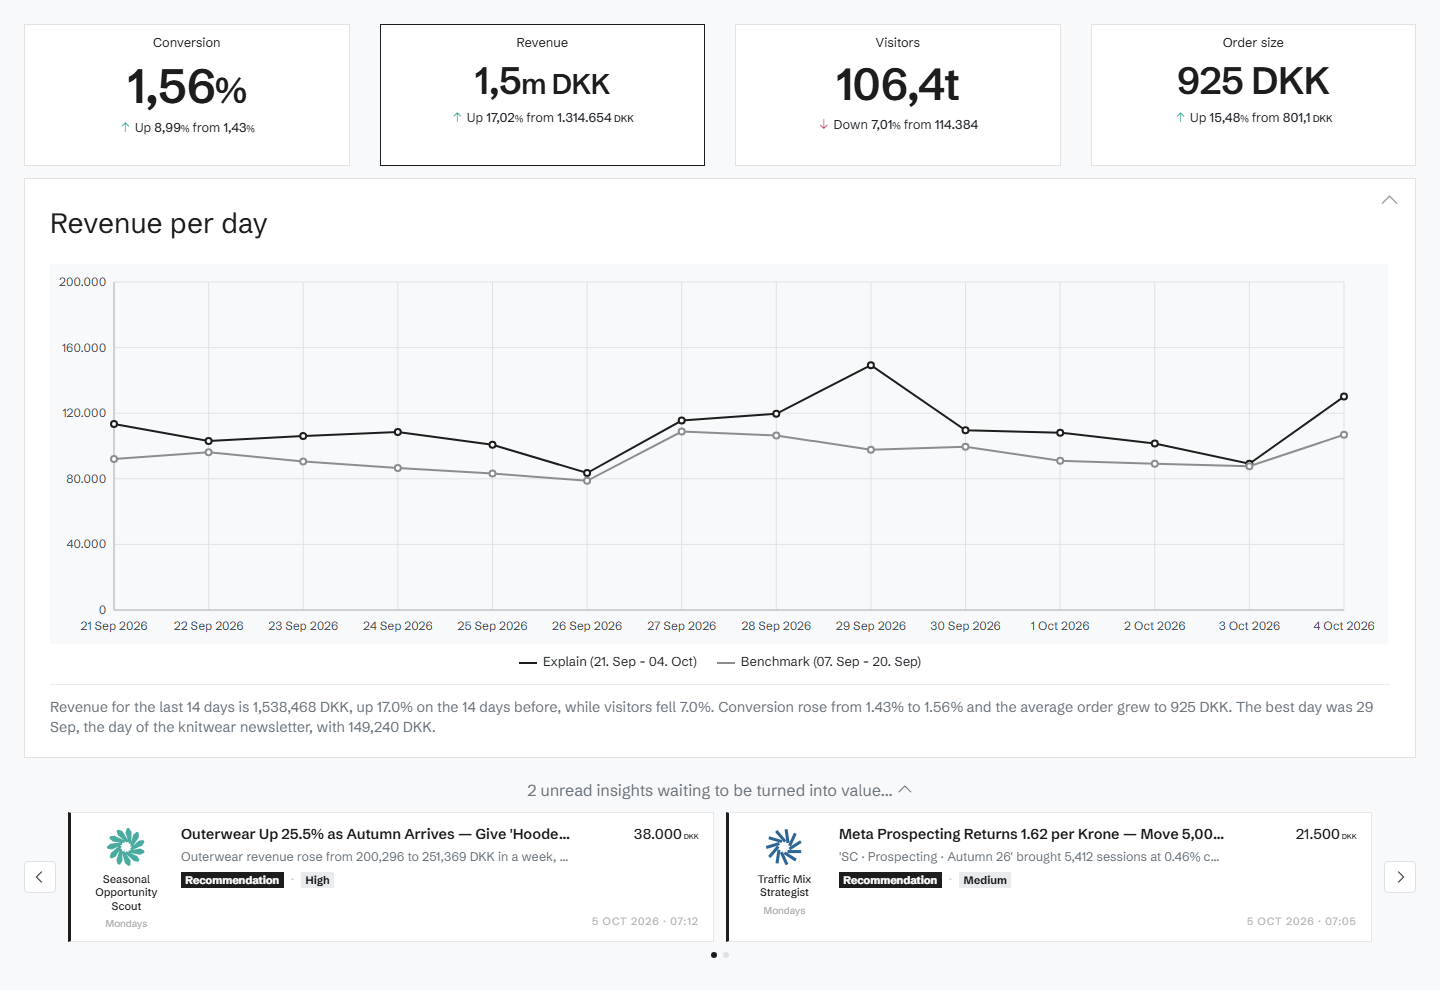
Task: Click the "Revenue per day" heading
Action: coord(159,224)
